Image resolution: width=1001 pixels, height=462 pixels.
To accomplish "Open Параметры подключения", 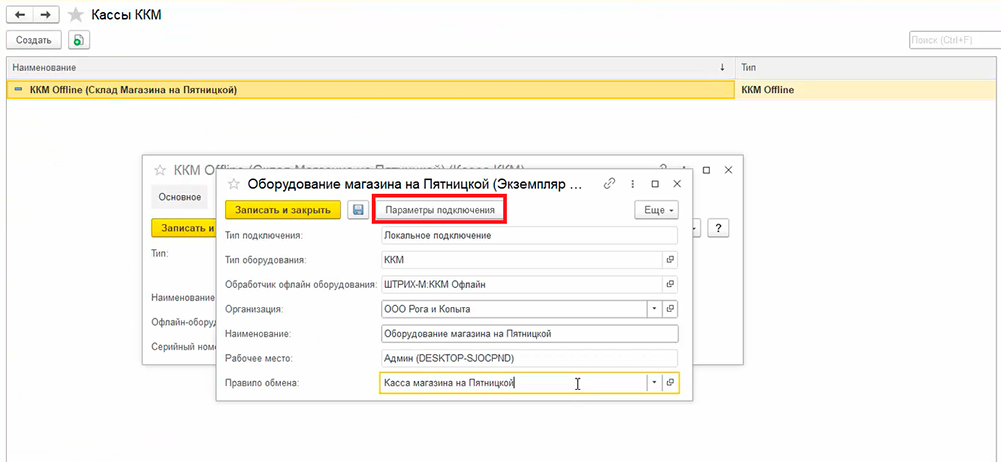I will [x=440, y=210].
